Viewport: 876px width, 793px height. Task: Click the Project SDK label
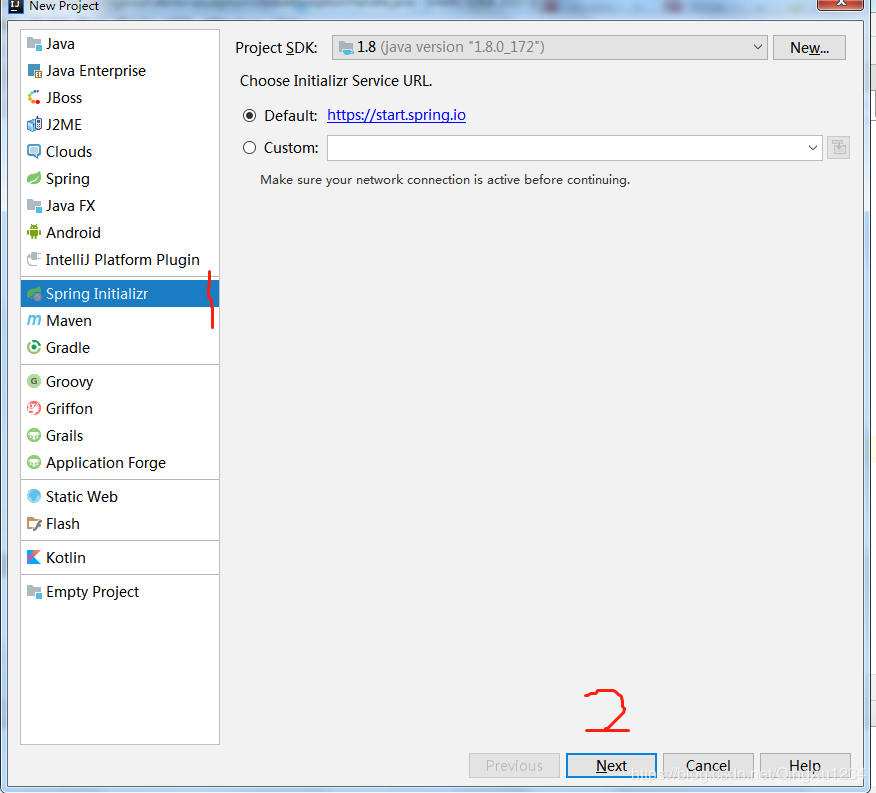coord(276,48)
